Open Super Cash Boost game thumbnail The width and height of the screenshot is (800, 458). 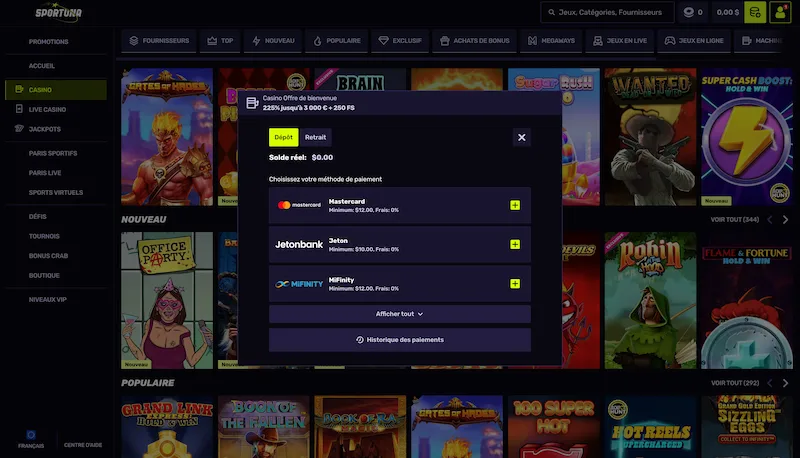[747, 137]
